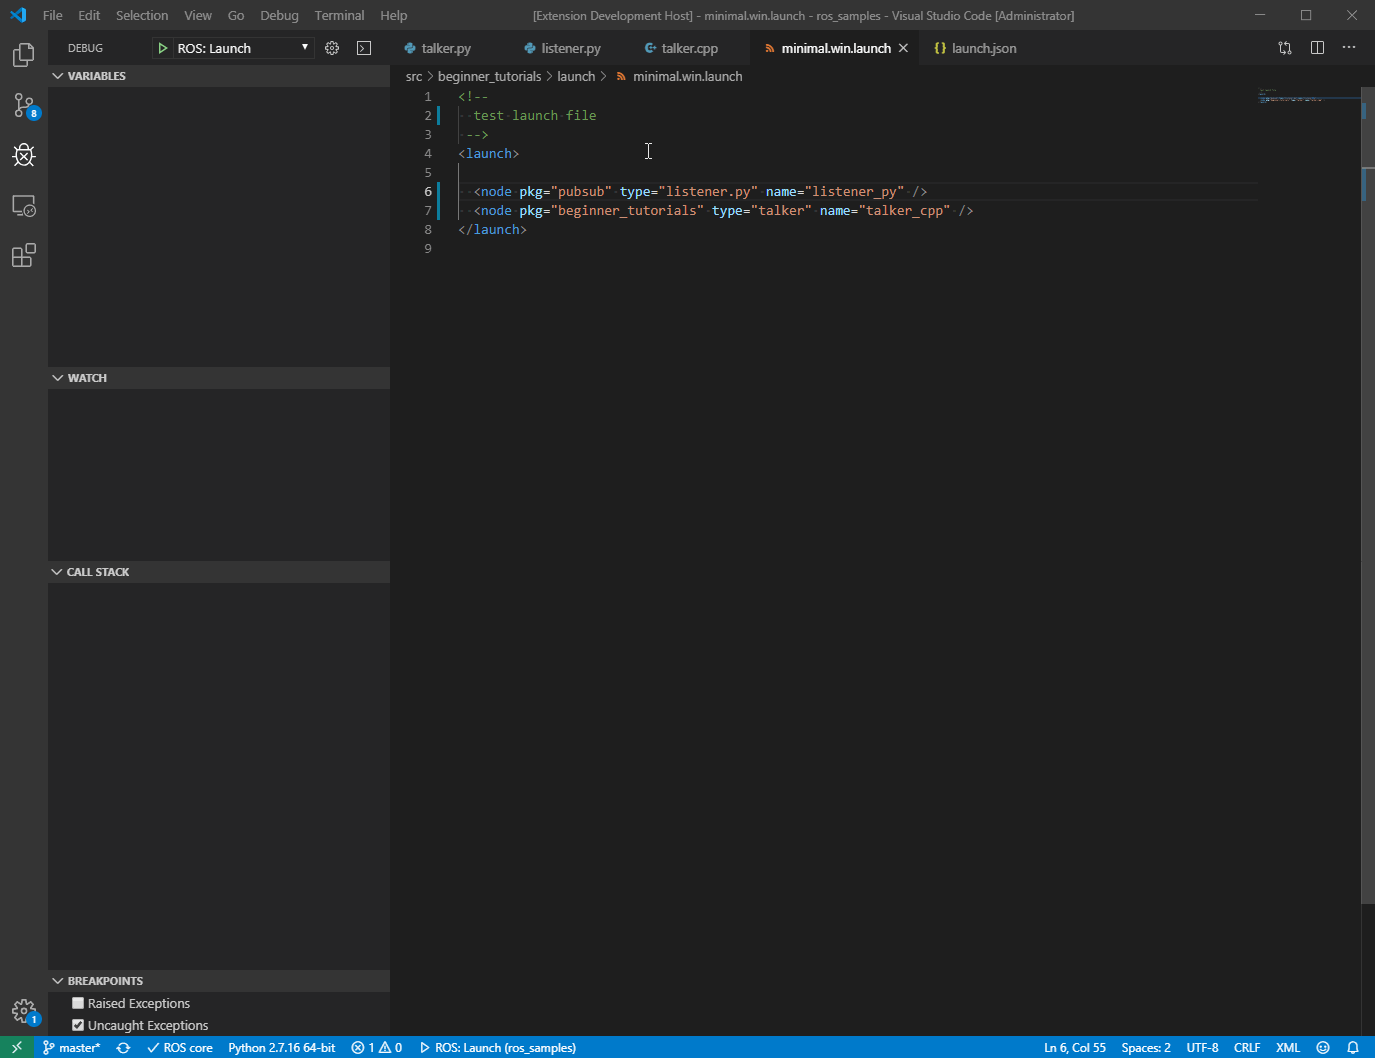Click the sync changes icon next to master

(123, 1047)
